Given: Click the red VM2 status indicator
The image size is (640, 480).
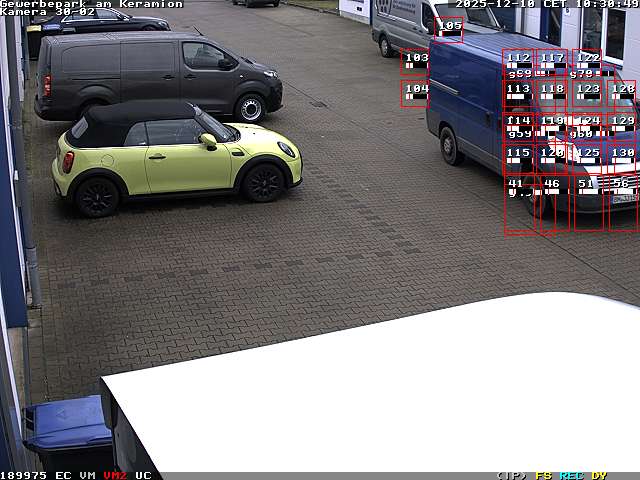Looking at the screenshot, I should tap(115, 475).
